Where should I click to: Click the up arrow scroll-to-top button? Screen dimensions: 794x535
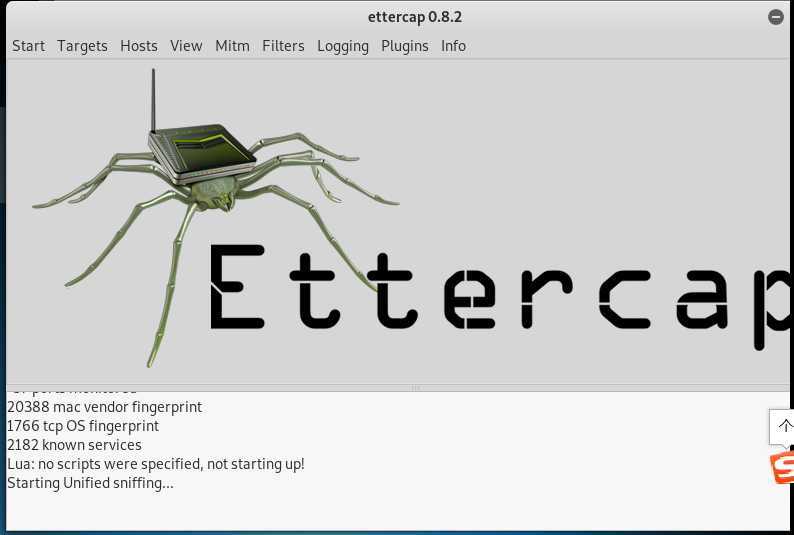[784, 426]
